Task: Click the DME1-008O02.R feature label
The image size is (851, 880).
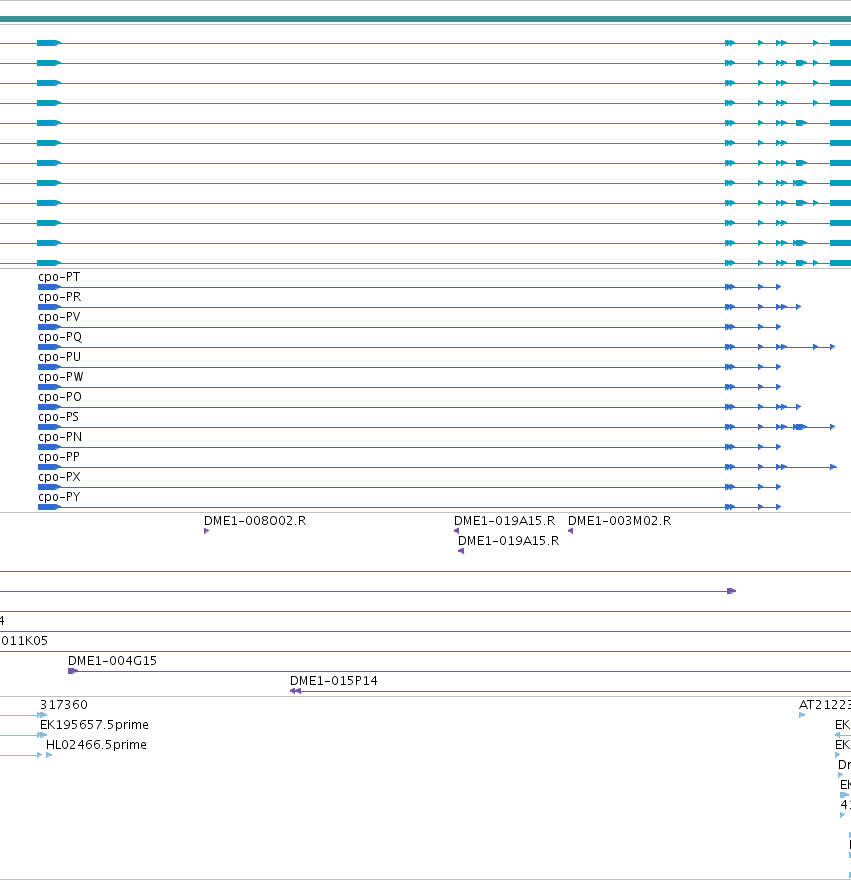Action: 255,521
